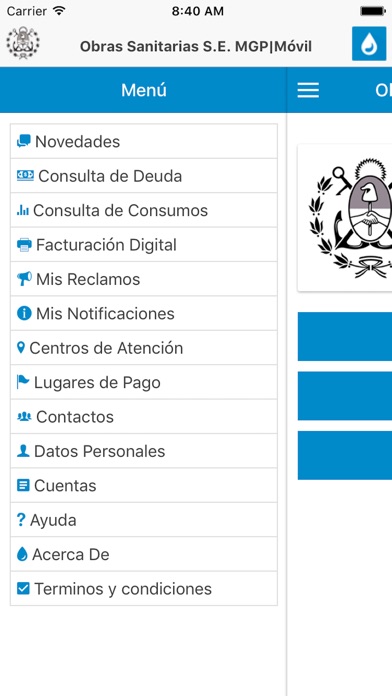Open Lugares de Pago entry
The width and height of the screenshot is (392, 696).
tap(144, 382)
